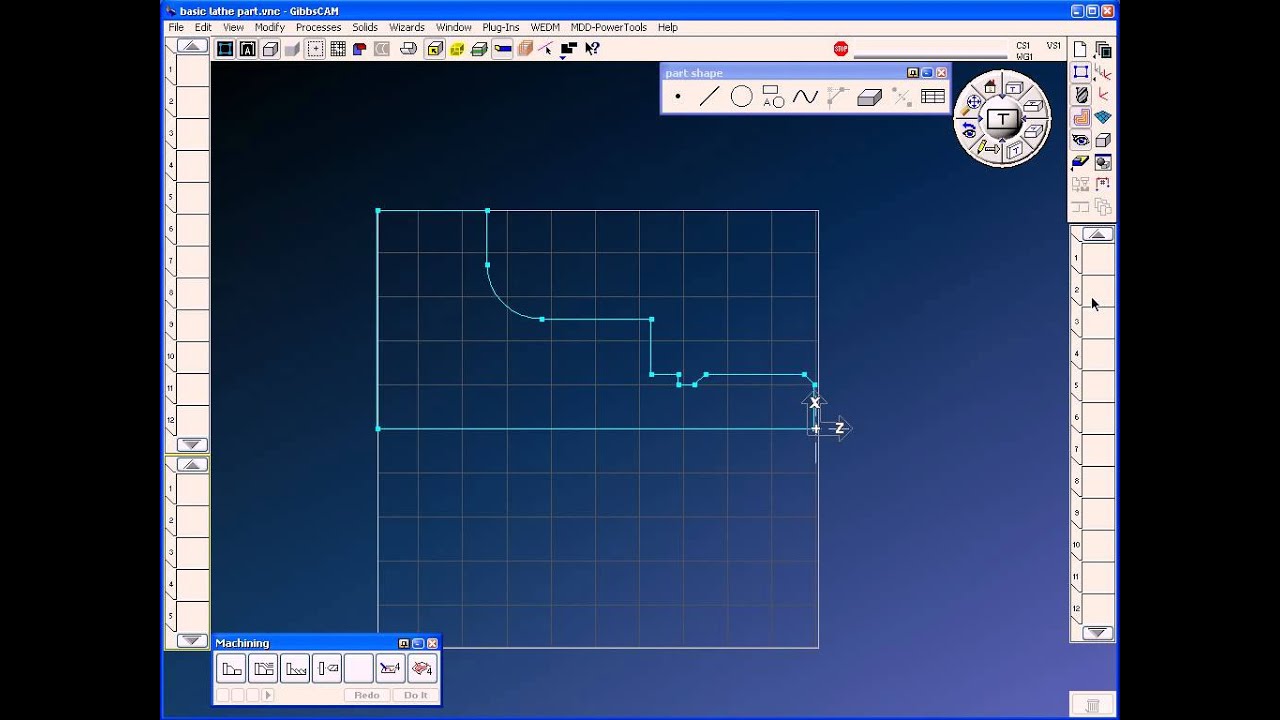This screenshot has height=720, width=1280.
Task: Click the Redo button
Action: pos(366,695)
